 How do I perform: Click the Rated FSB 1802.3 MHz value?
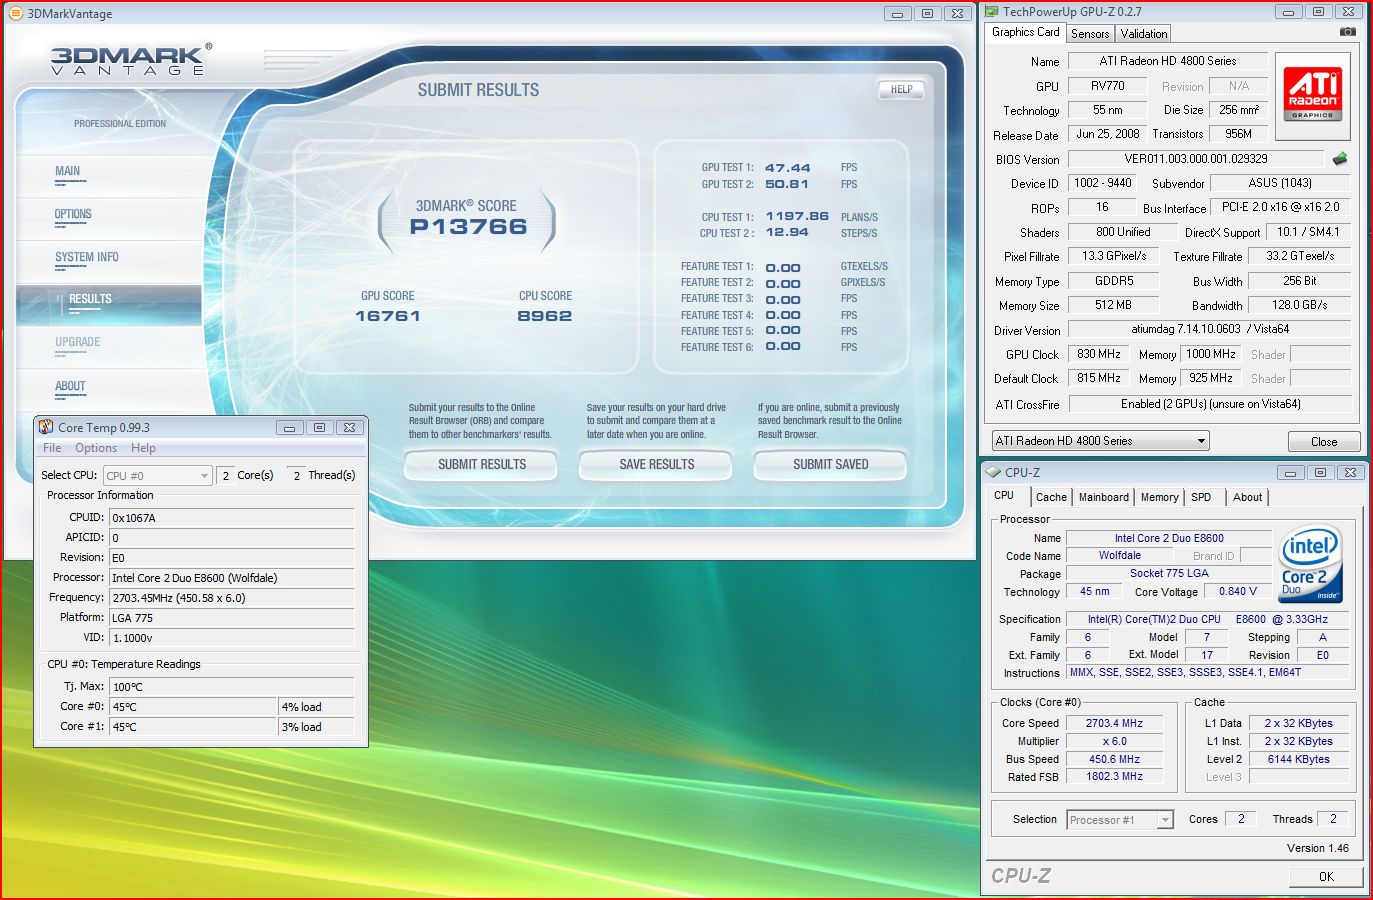click(1114, 776)
